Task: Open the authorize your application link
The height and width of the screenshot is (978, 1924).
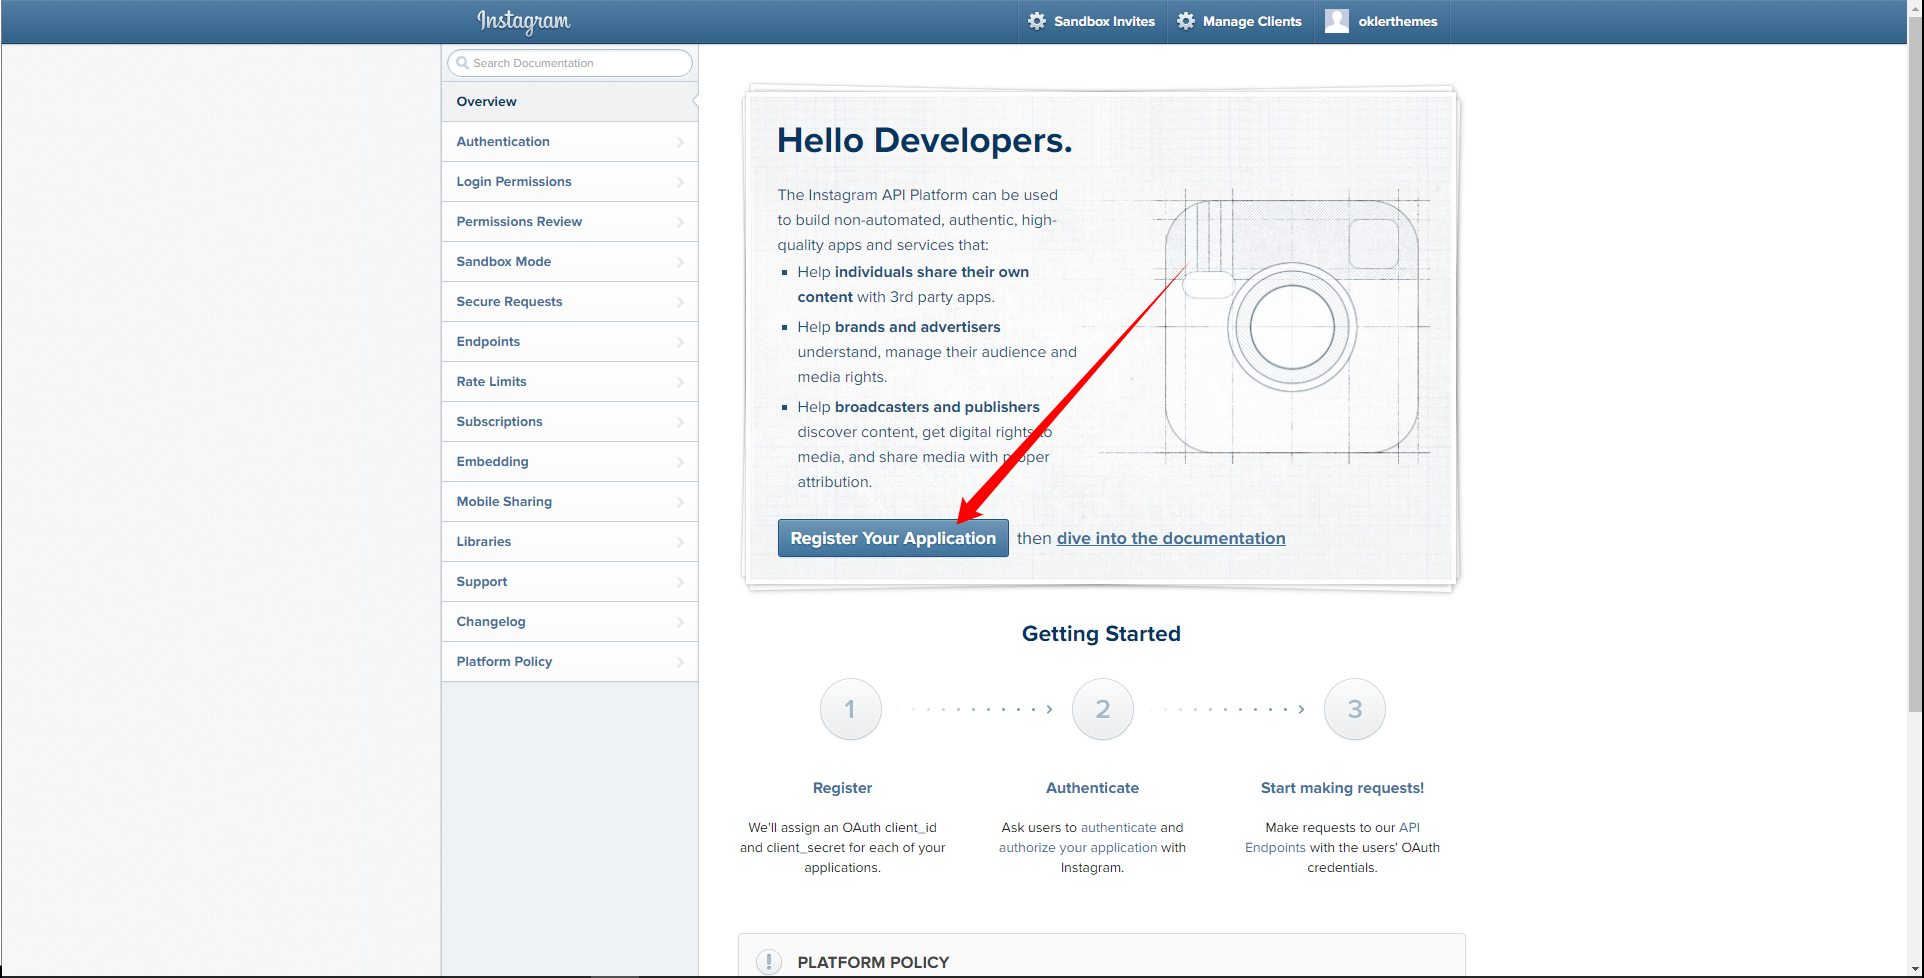Action: click(1077, 848)
